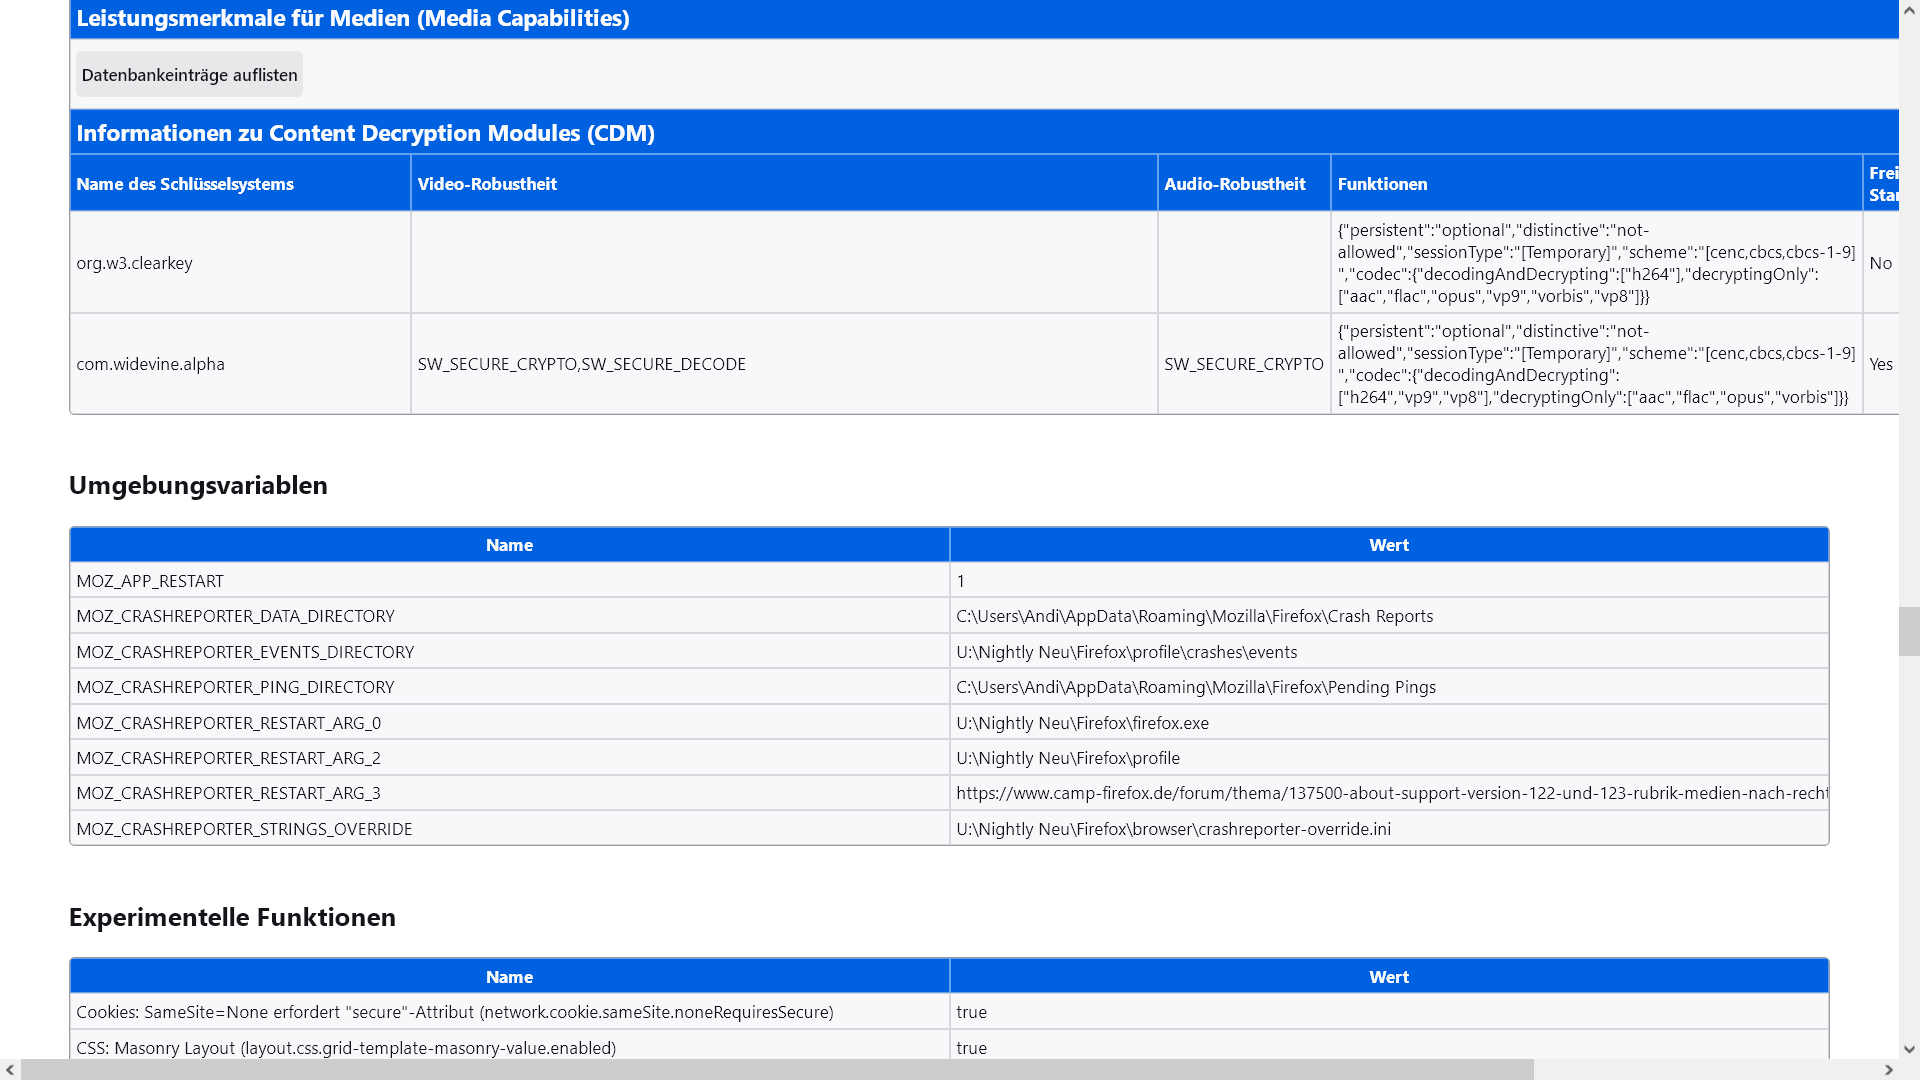Click the MOZ_APP_RESTART variable name
Image resolution: width=1920 pixels, height=1080 pixels.
(150, 581)
